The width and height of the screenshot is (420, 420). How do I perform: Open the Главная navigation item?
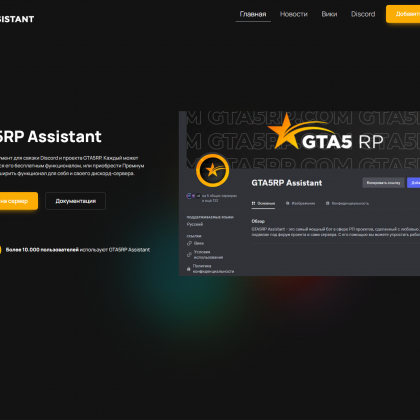pos(253,14)
